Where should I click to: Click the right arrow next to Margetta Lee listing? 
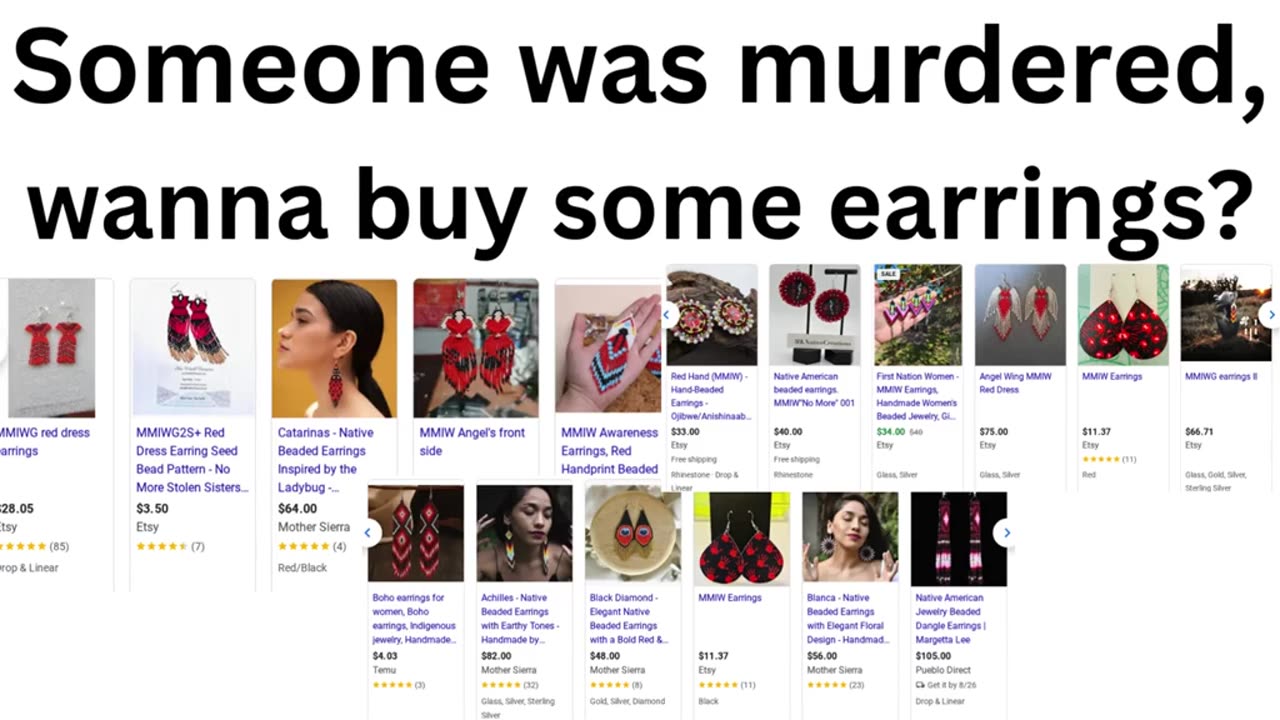click(1006, 533)
